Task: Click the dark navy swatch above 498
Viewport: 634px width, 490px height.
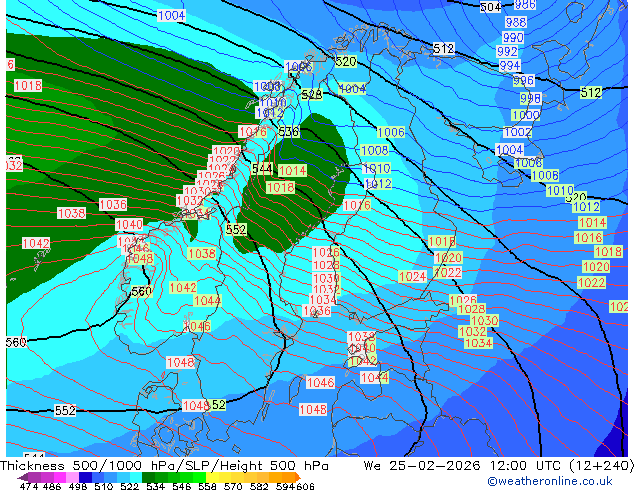Action: pos(85,477)
